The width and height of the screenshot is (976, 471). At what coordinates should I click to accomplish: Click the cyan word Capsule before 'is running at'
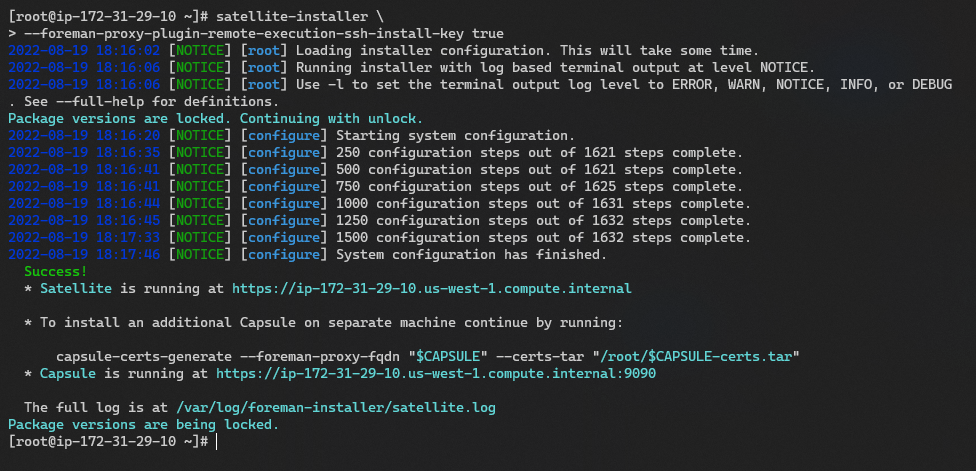pos(68,373)
